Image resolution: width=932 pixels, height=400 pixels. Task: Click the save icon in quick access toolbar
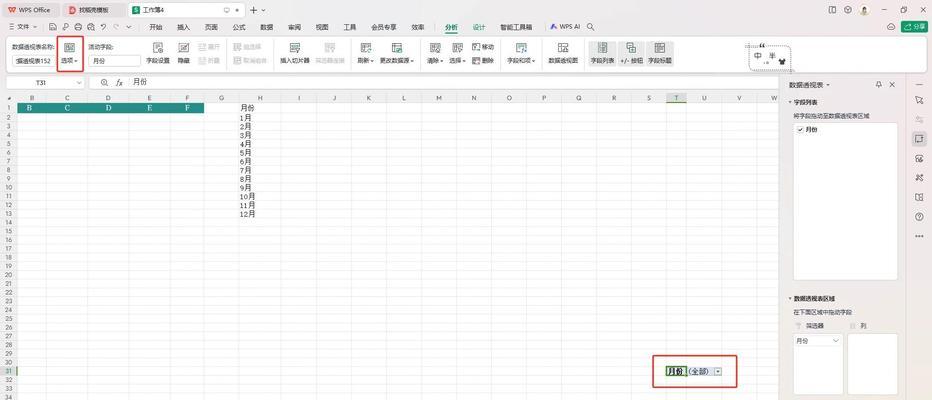[x=53, y=27]
